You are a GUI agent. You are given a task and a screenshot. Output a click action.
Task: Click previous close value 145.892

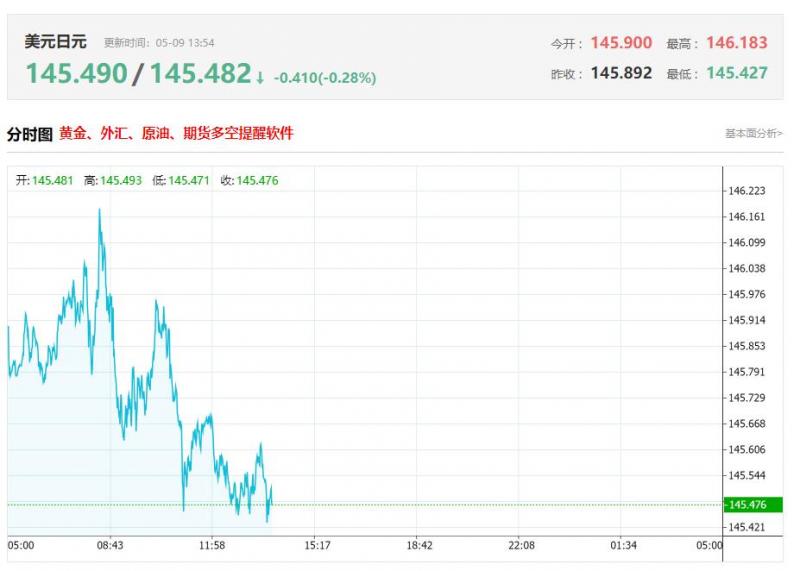(x=621, y=73)
